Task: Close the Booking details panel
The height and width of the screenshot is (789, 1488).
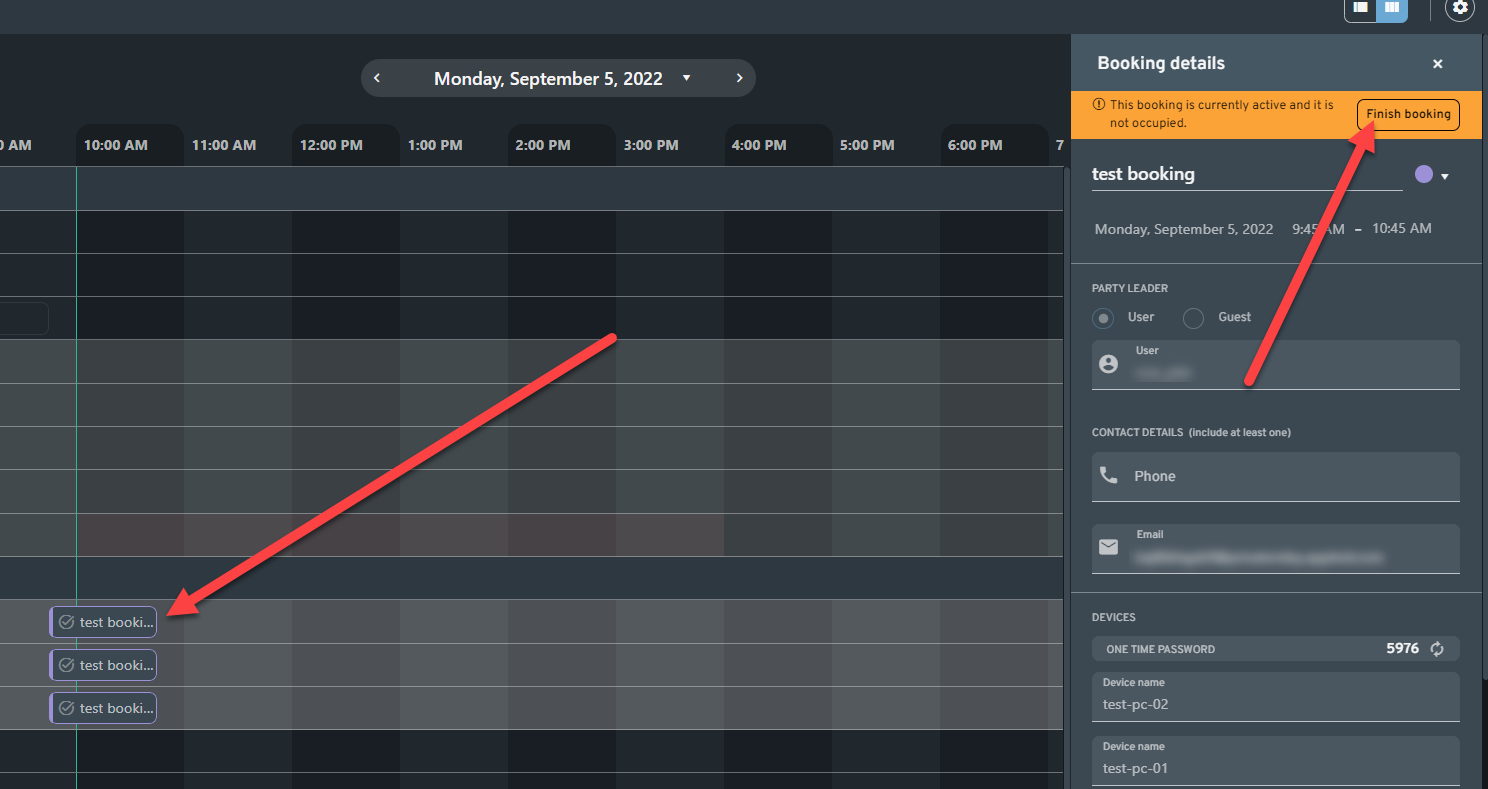Action: pos(1437,64)
